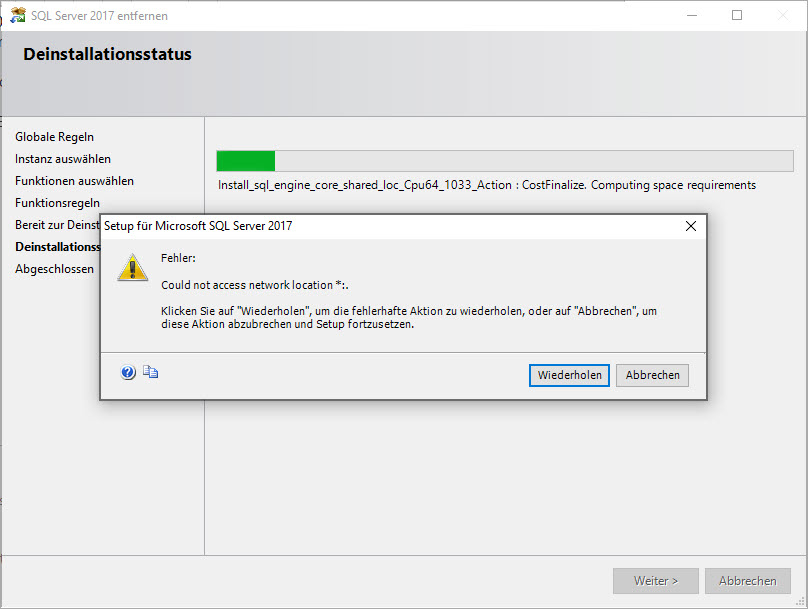808x609 pixels.
Task: Click the yellow warning triangle icon
Action: click(133, 267)
